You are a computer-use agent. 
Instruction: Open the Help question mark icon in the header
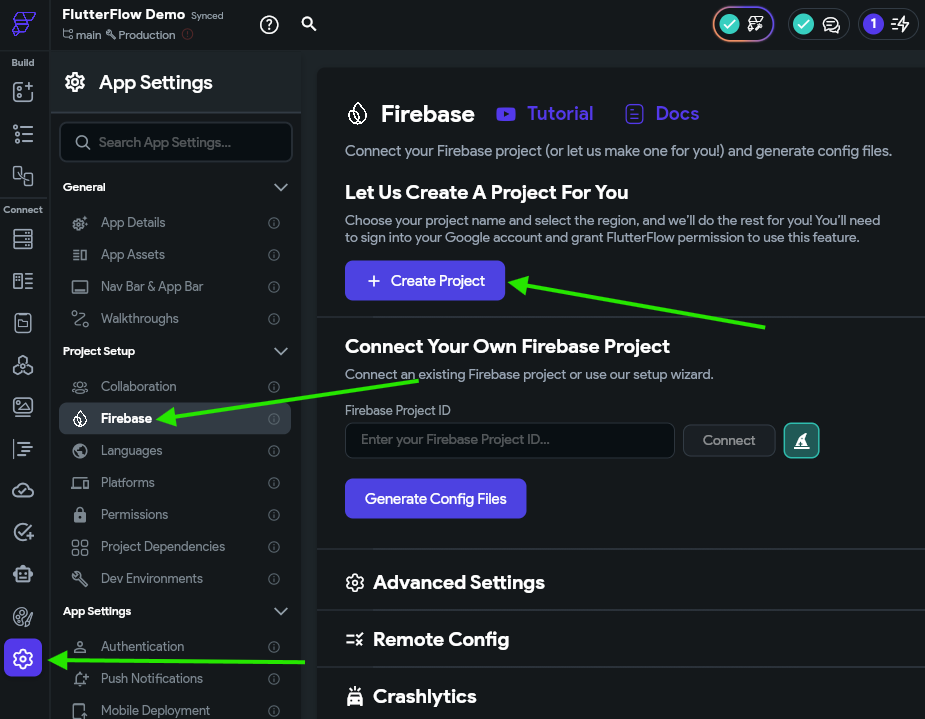pyautogui.click(x=269, y=25)
